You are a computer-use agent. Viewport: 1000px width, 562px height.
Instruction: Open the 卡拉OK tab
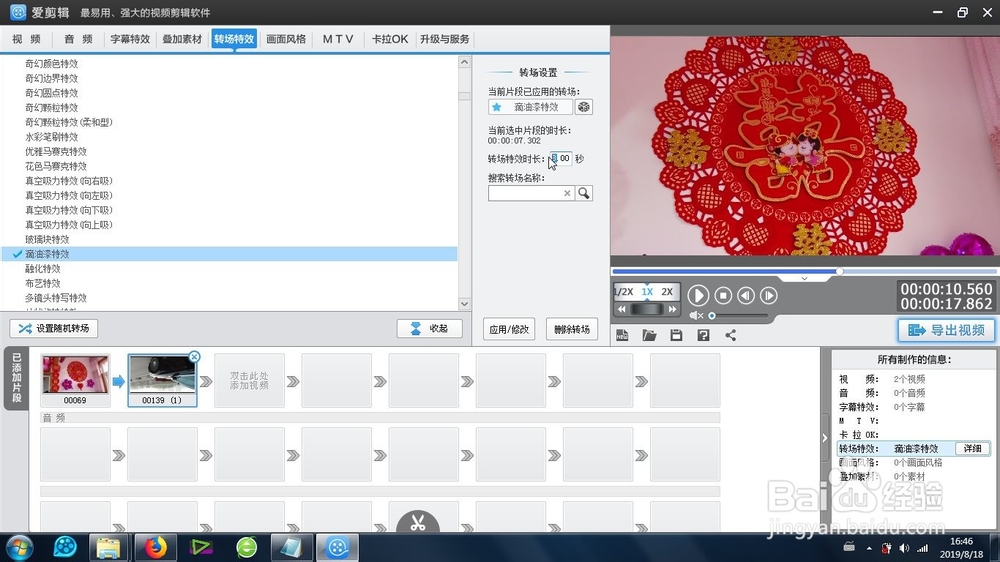point(390,39)
